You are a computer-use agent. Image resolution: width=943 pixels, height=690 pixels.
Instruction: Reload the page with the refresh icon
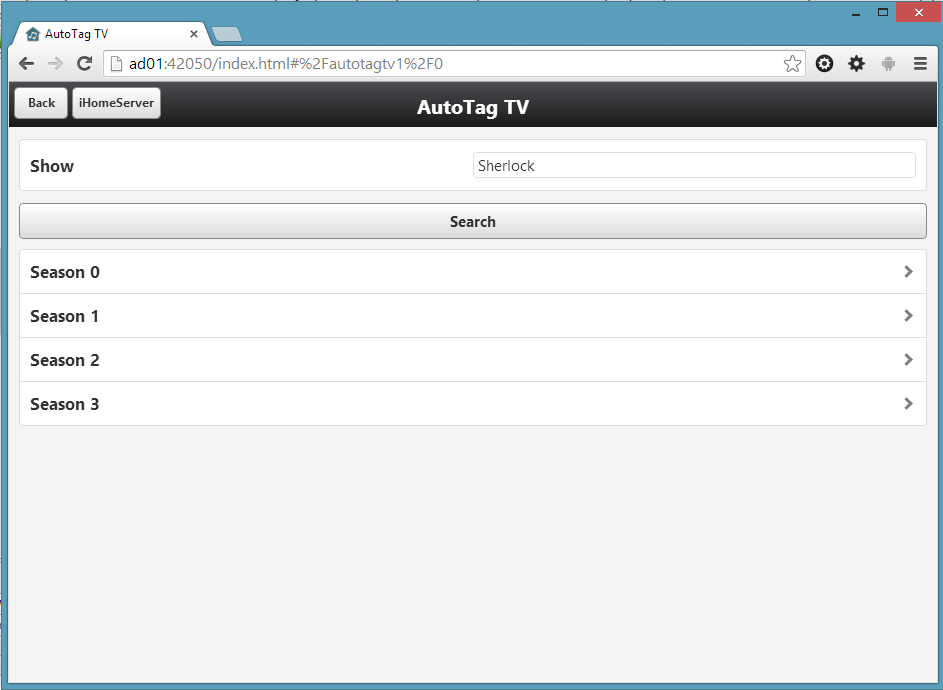(84, 64)
